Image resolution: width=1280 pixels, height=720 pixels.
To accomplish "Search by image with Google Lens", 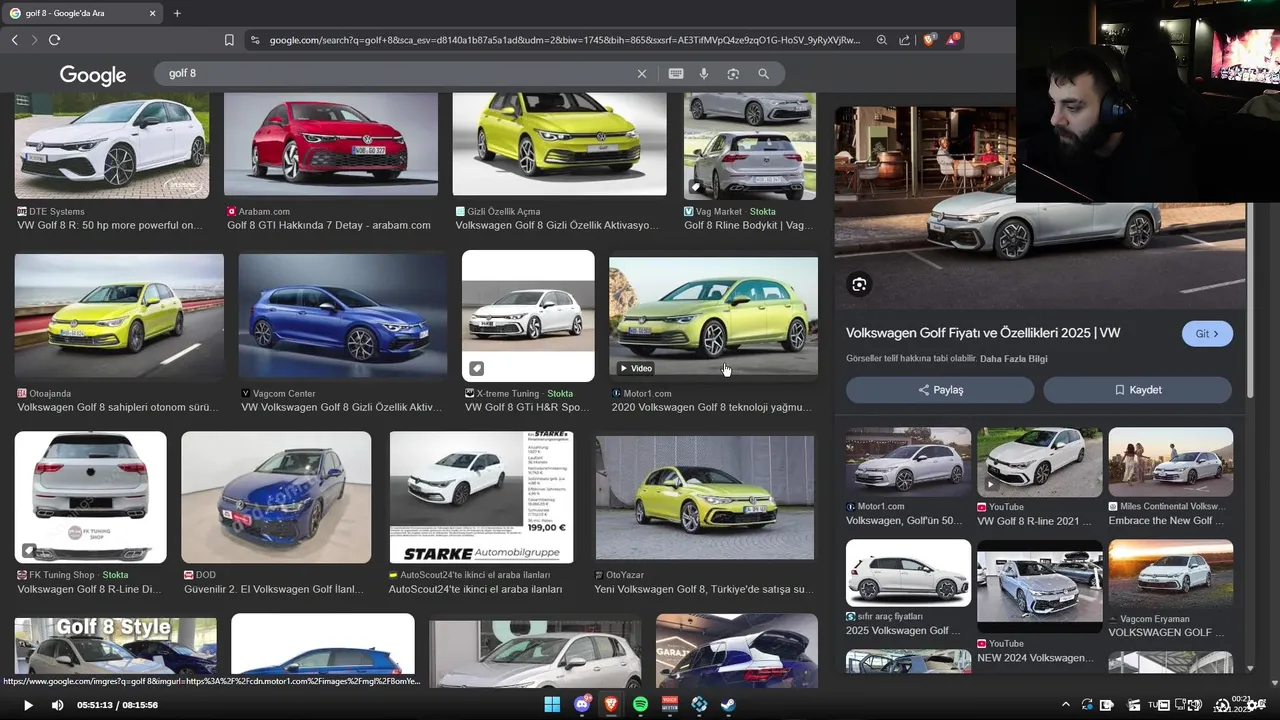I will coord(733,73).
